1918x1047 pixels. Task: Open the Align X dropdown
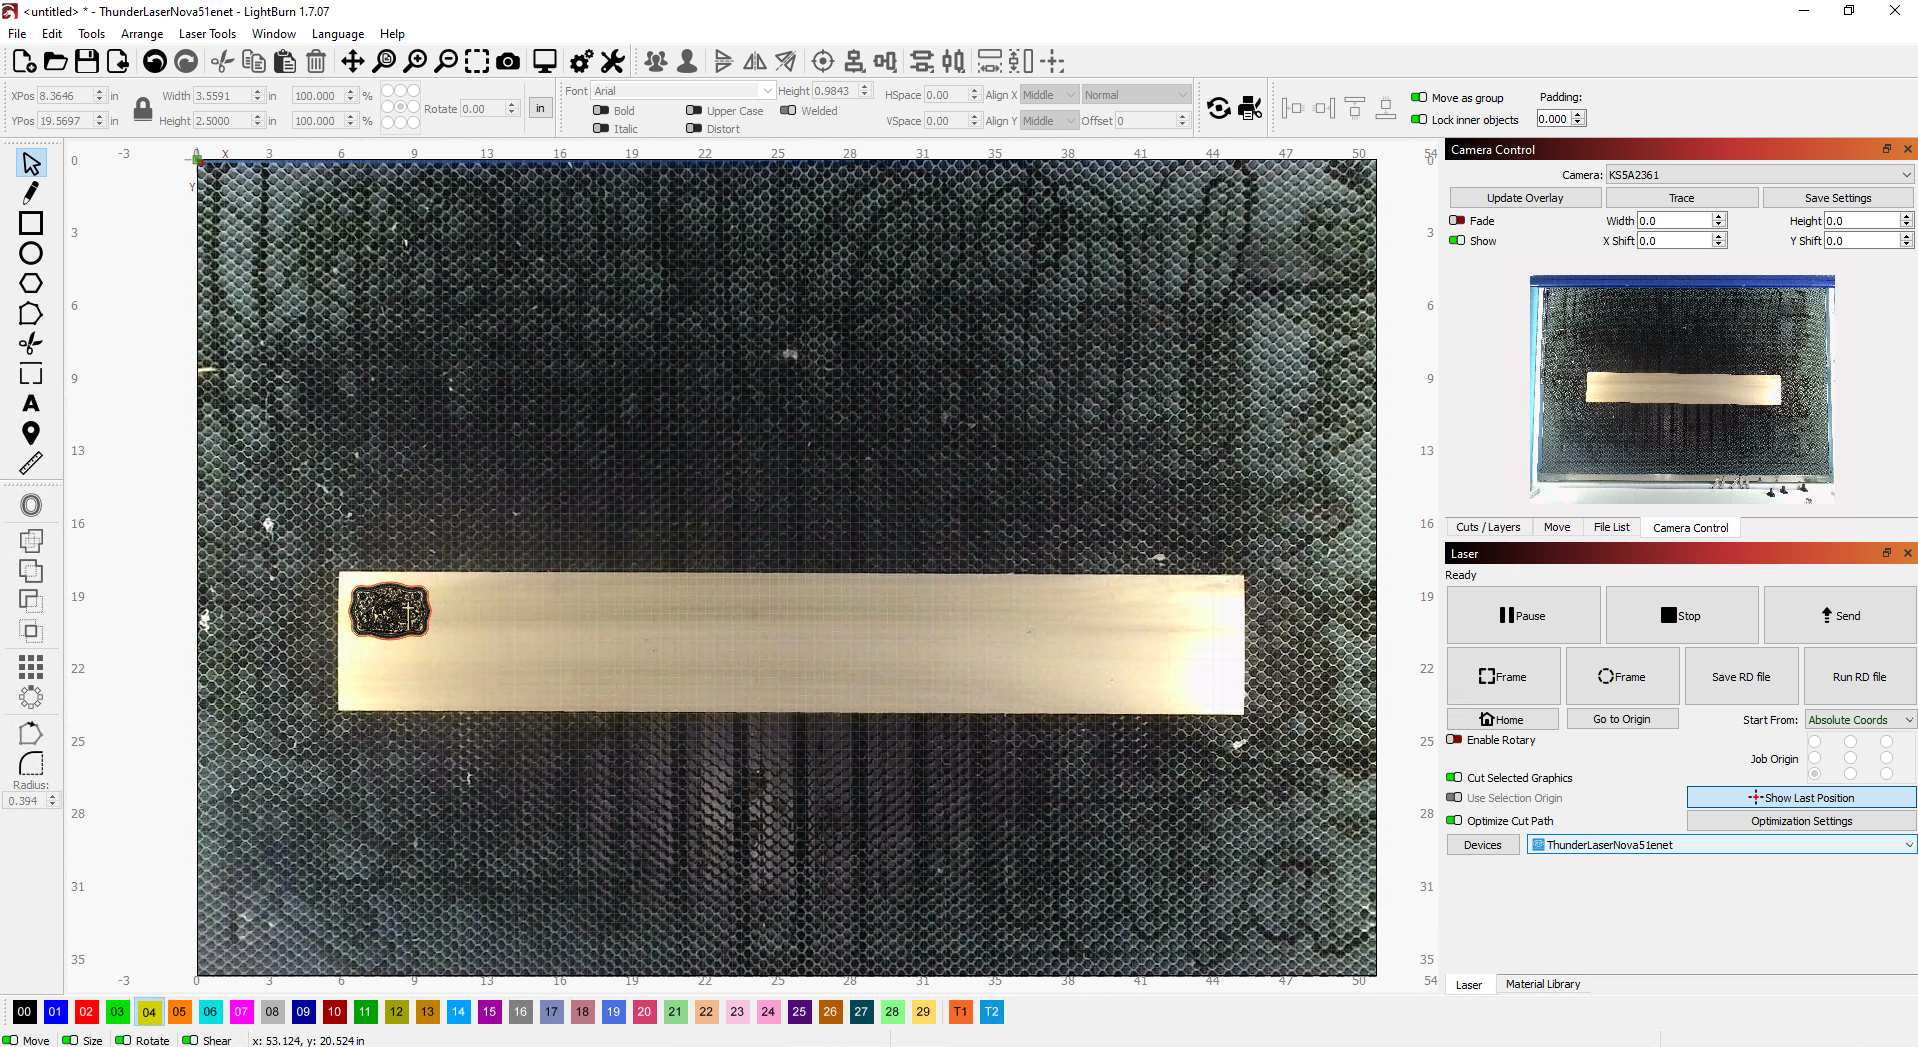[x=1049, y=95]
